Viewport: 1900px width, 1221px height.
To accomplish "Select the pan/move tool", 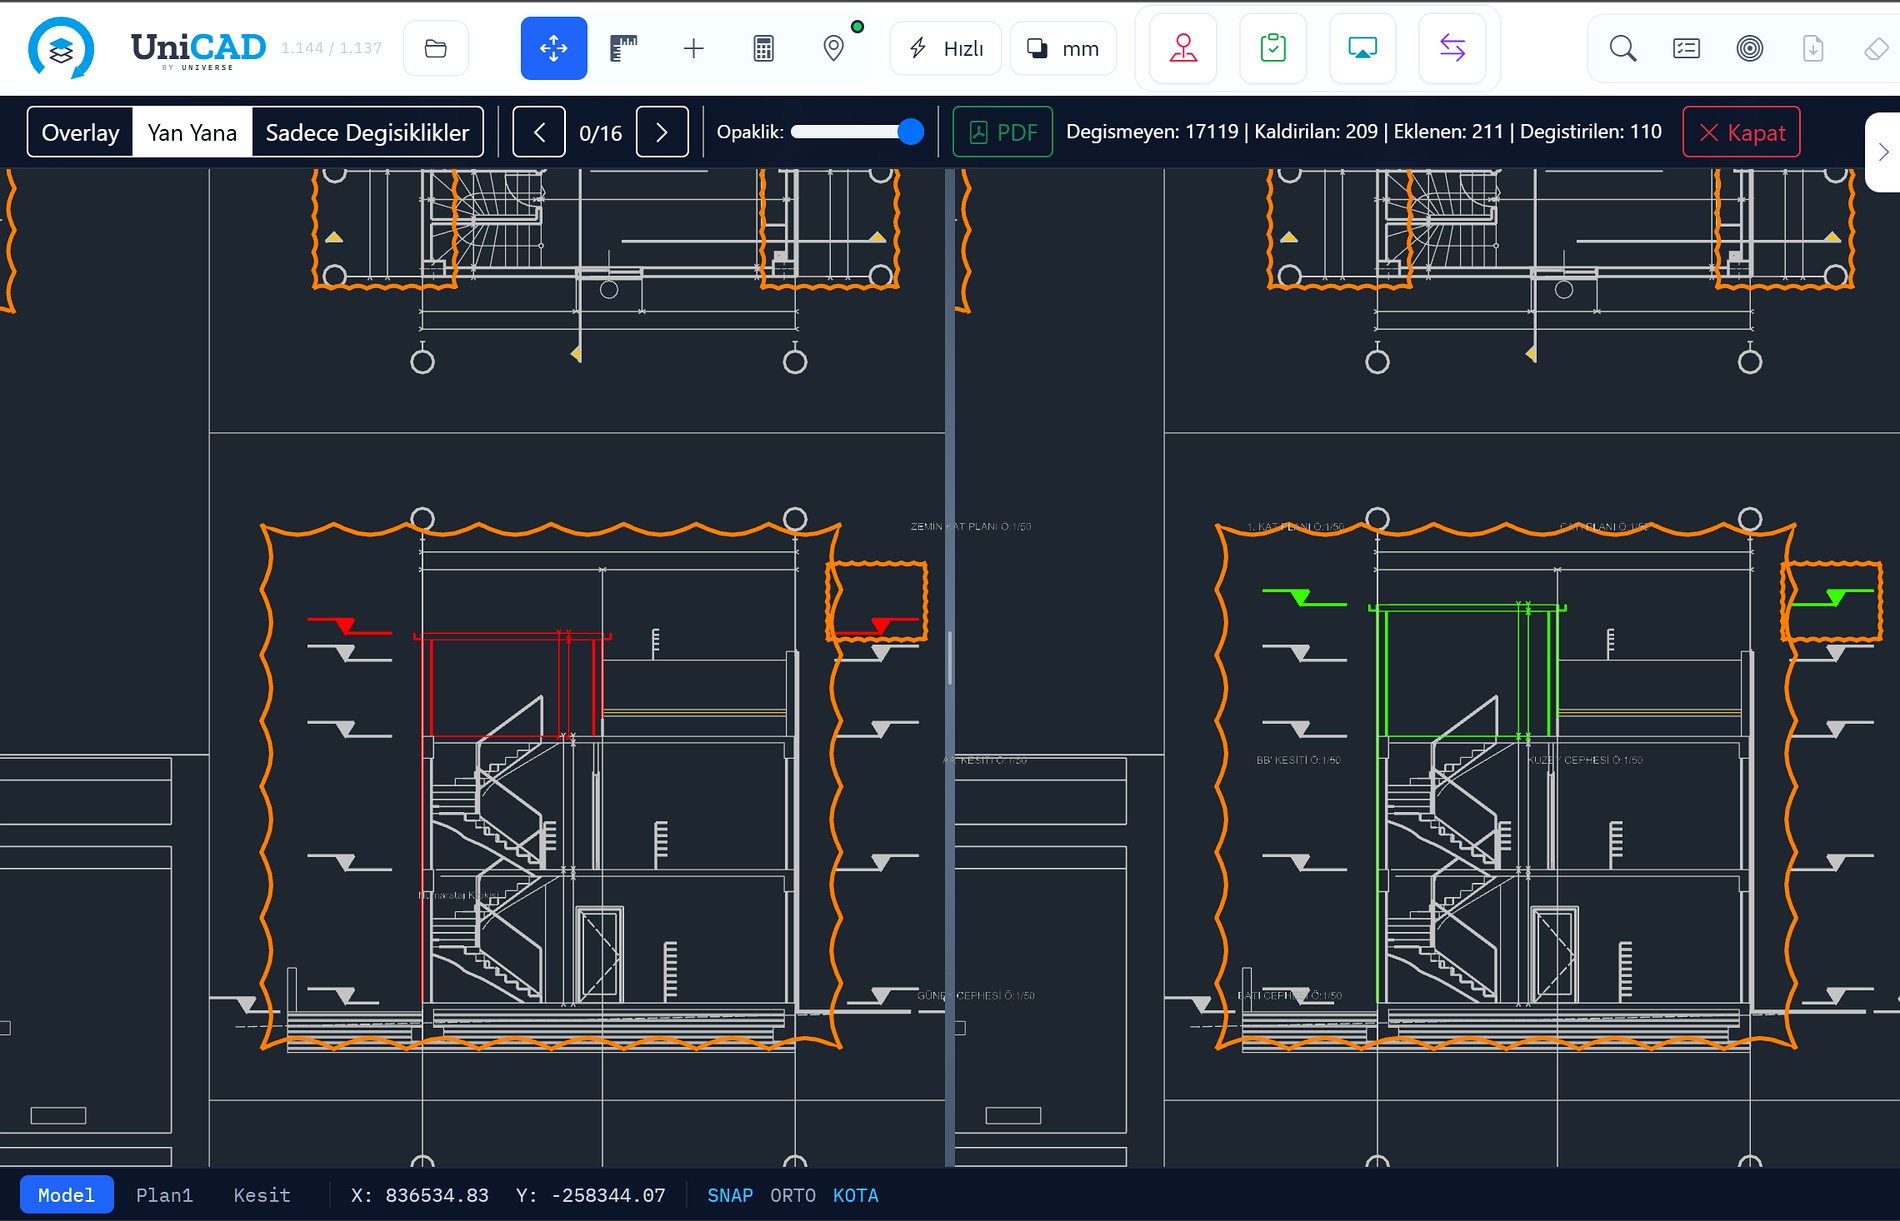I will click(x=553, y=48).
